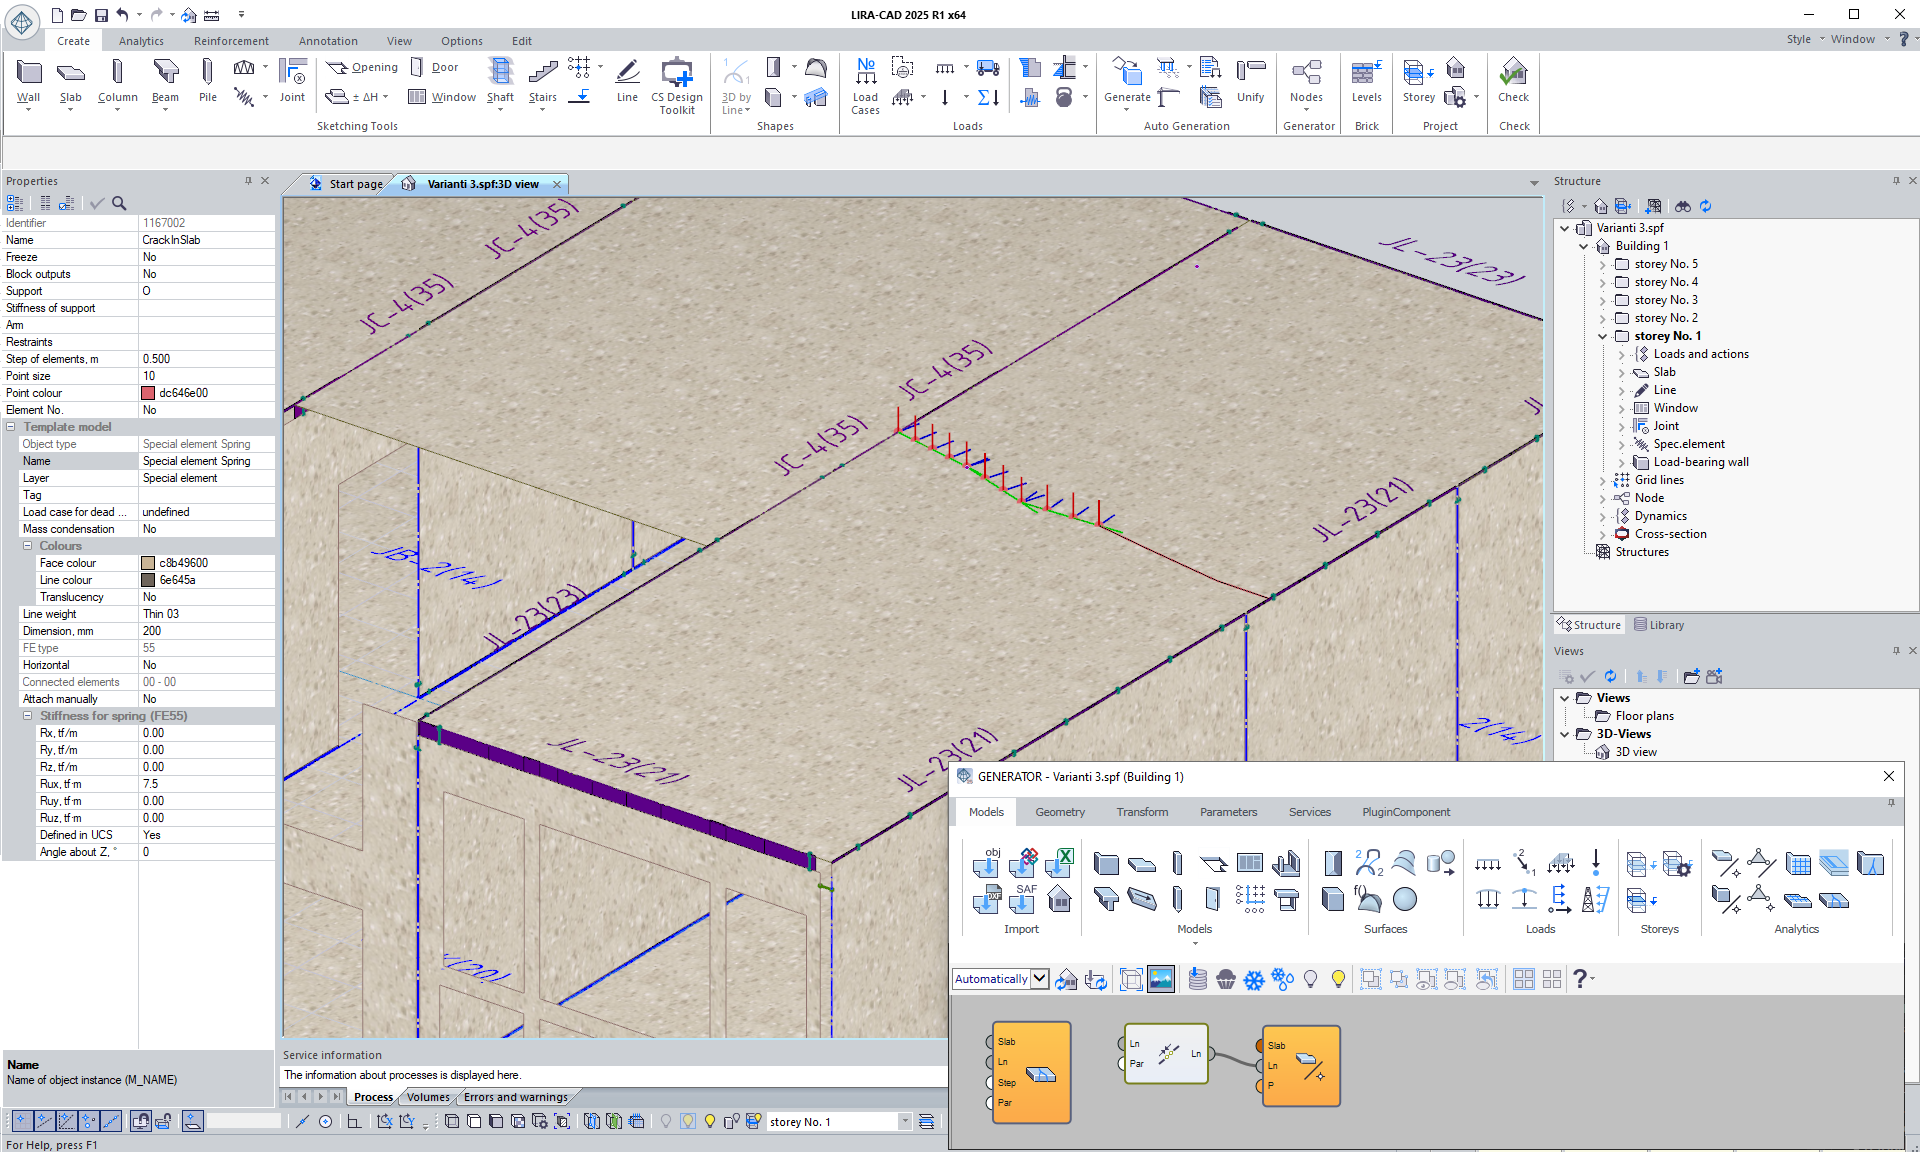Switch to Errors and warnings tab

coord(515,1097)
